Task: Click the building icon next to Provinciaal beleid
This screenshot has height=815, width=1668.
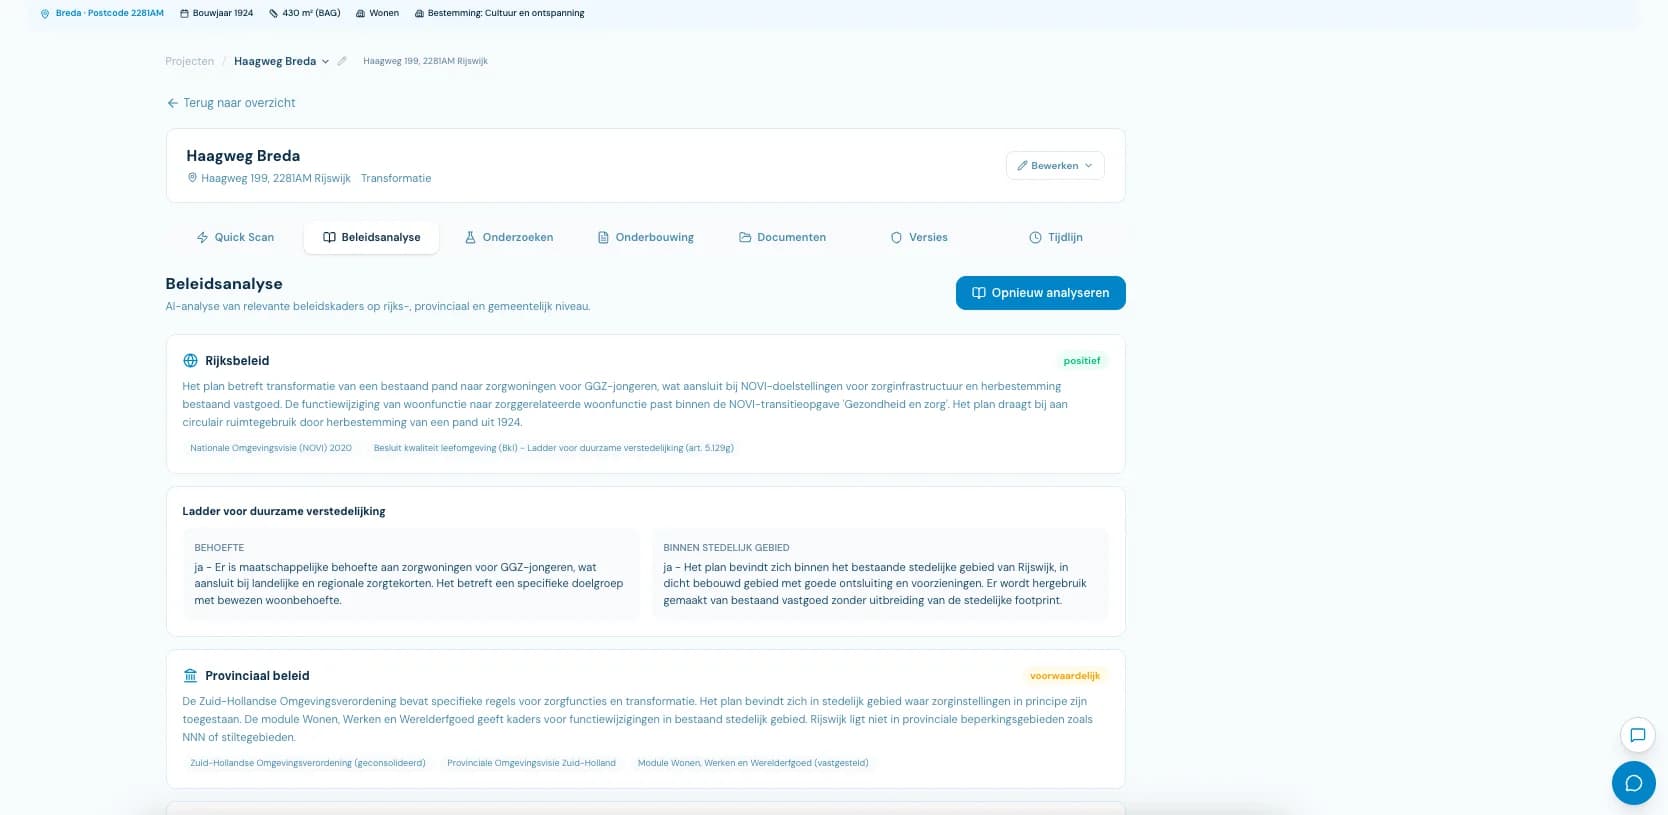Action: (x=190, y=676)
